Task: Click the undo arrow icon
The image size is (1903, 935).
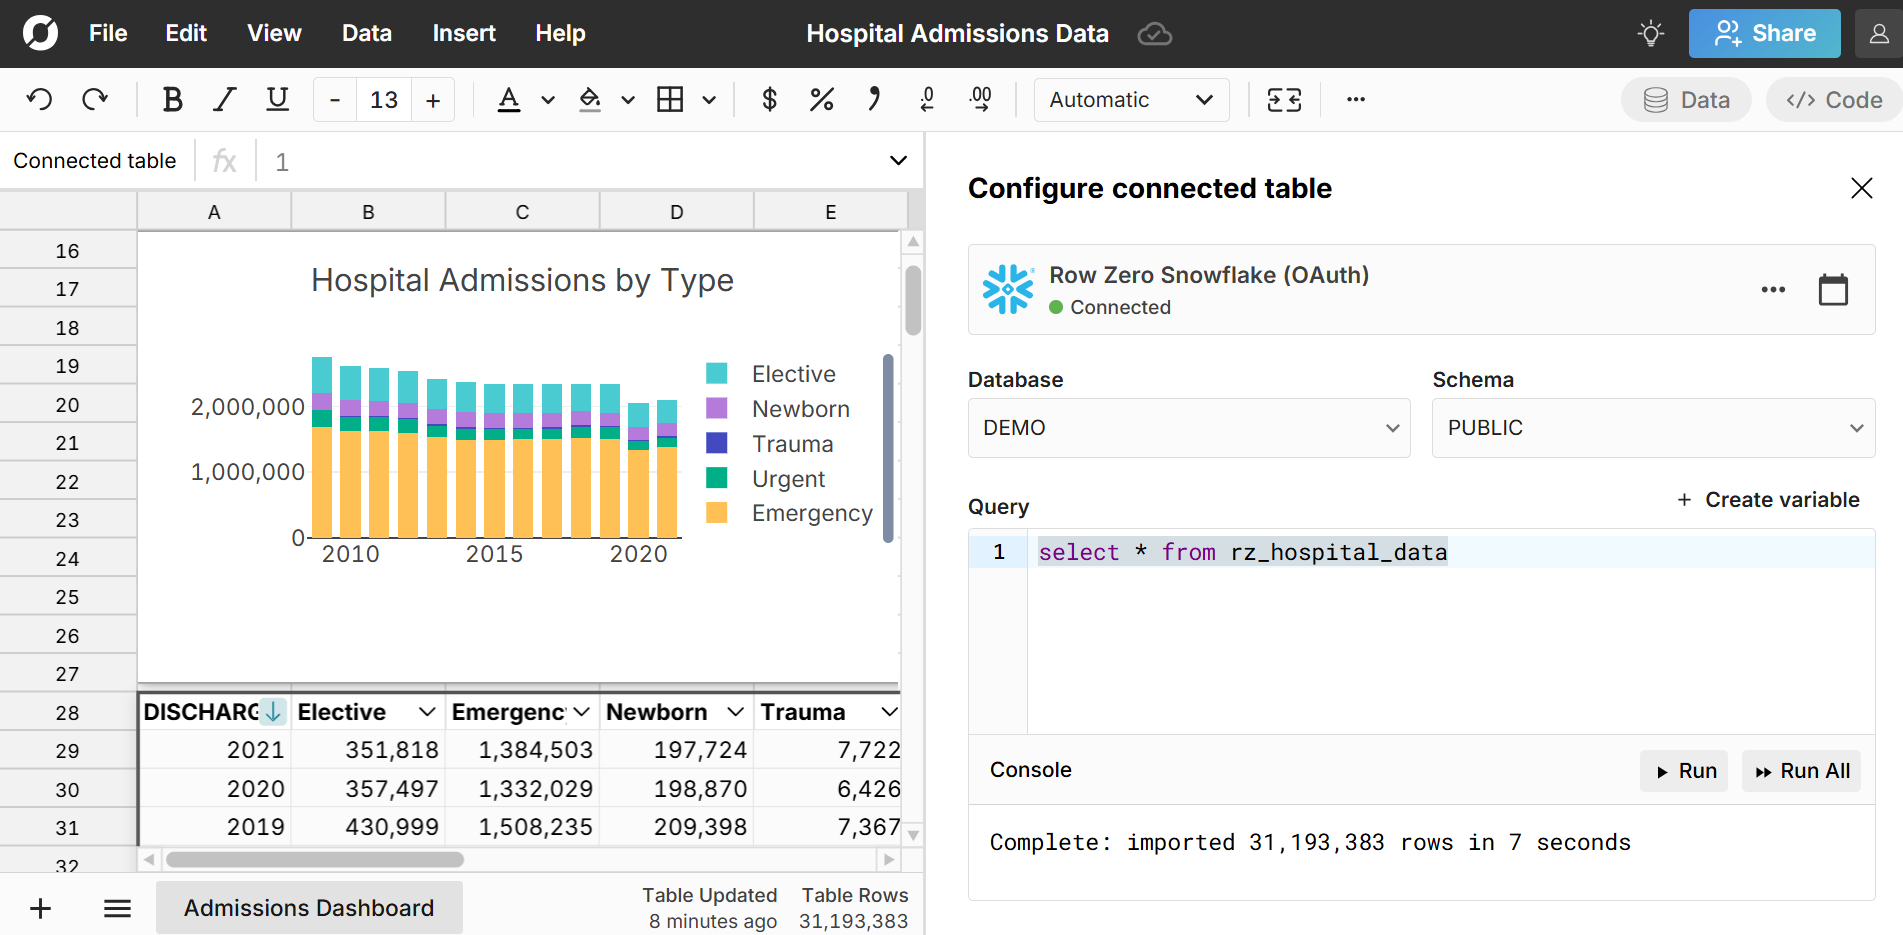Action: tap(39, 99)
